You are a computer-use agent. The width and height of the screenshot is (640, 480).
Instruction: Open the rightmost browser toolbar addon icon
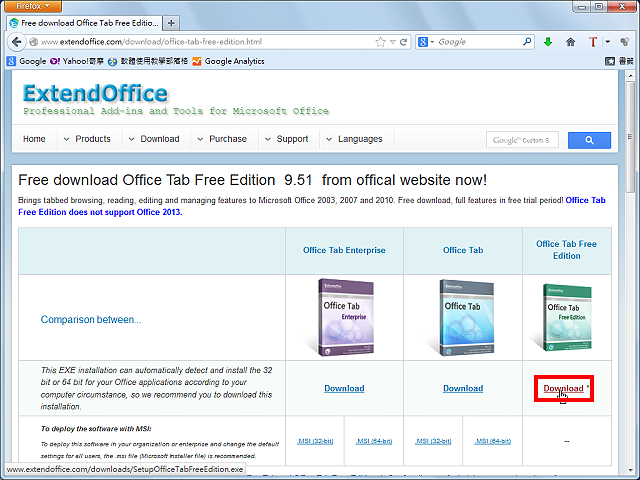[x=624, y=42]
